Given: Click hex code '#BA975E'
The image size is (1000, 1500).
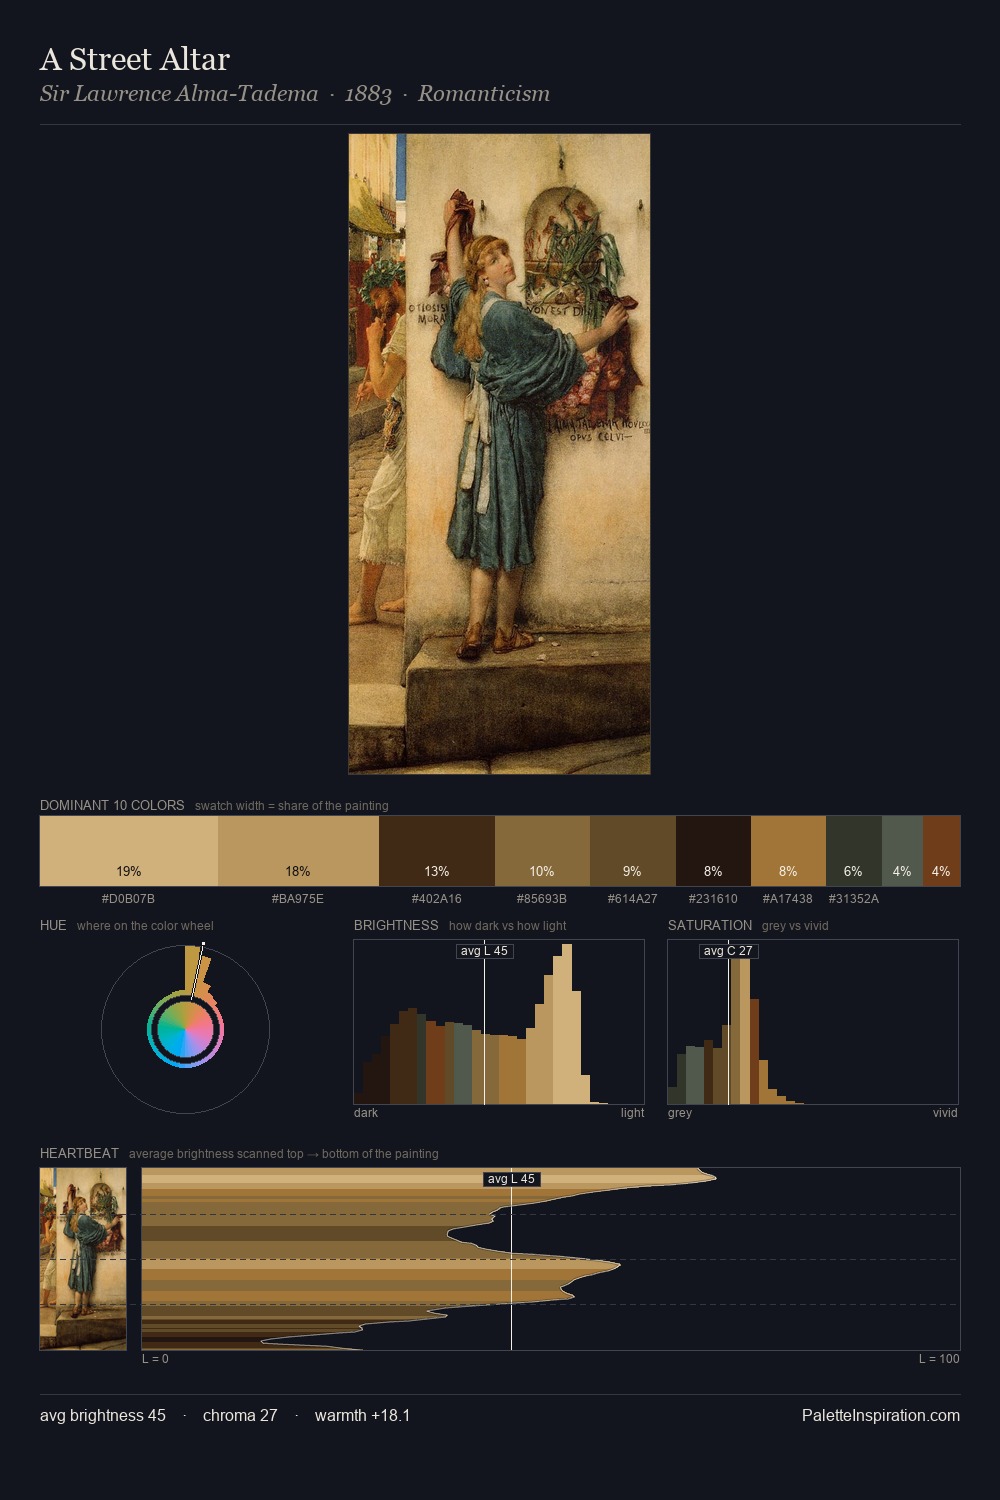Looking at the screenshot, I should pos(298,899).
